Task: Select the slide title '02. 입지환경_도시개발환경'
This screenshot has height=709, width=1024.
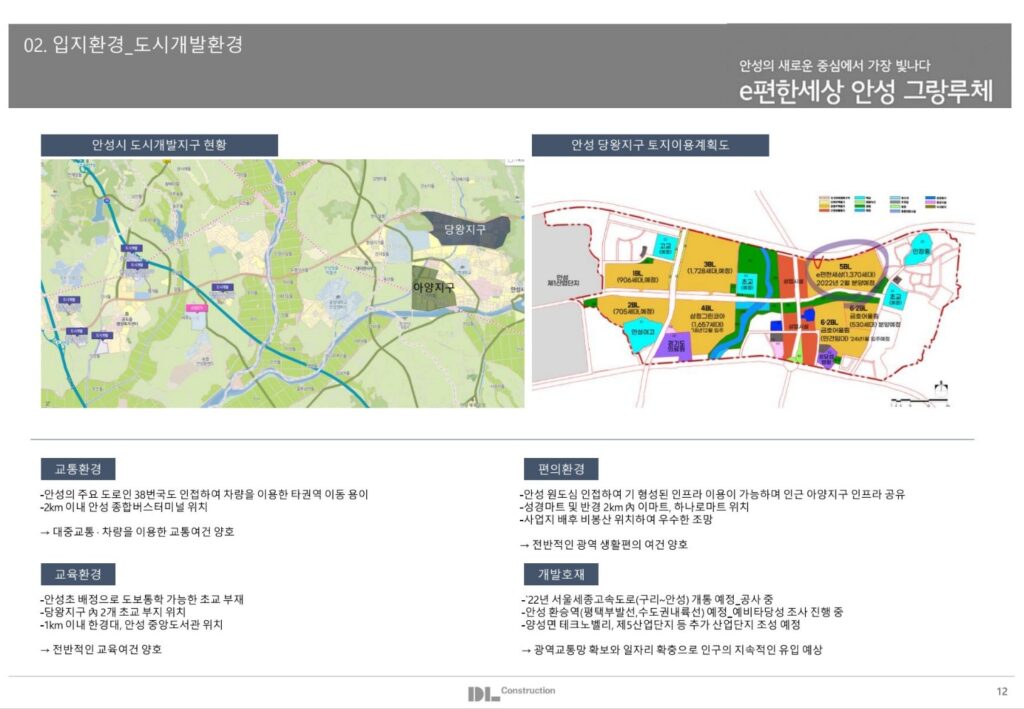Action: tap(133, 44)
